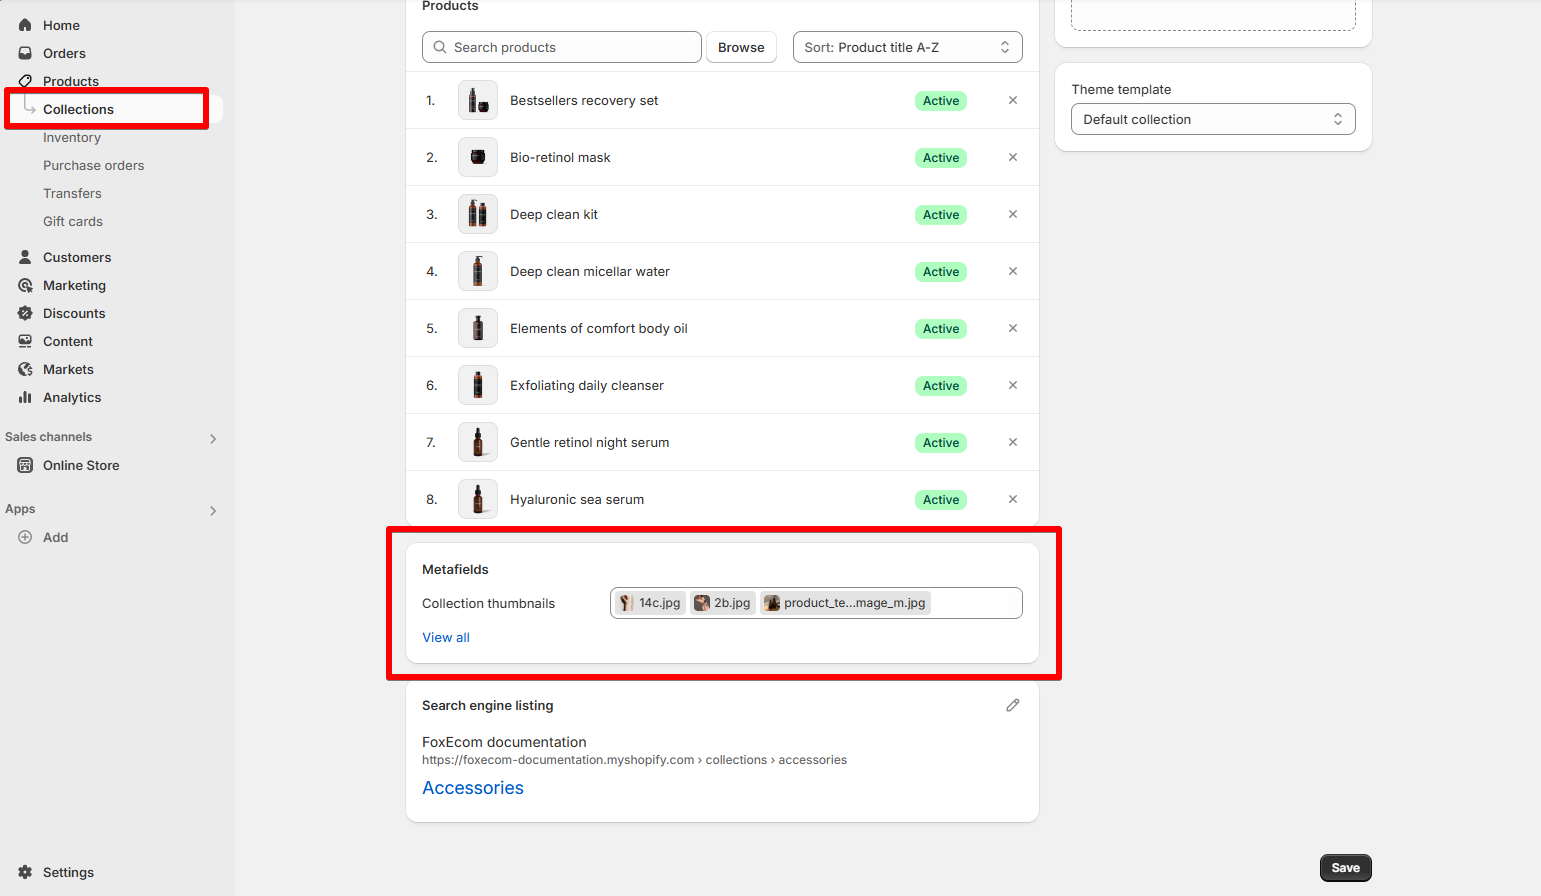Click the Save button

[x=1345, y=868]
